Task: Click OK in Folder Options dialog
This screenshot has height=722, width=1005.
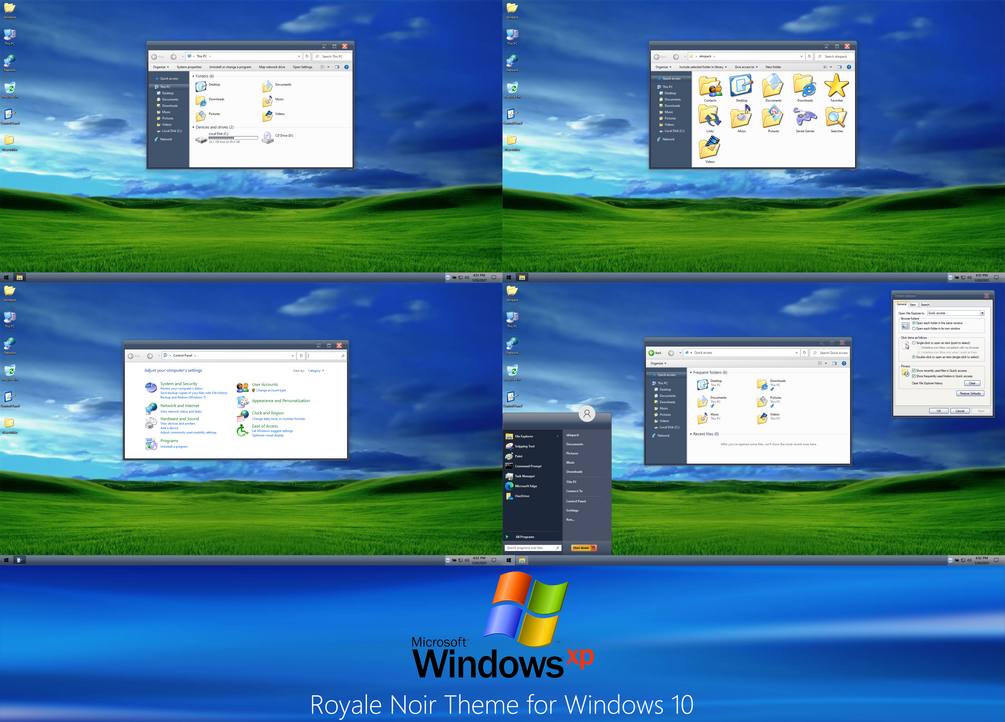Action: coord(939,411)
